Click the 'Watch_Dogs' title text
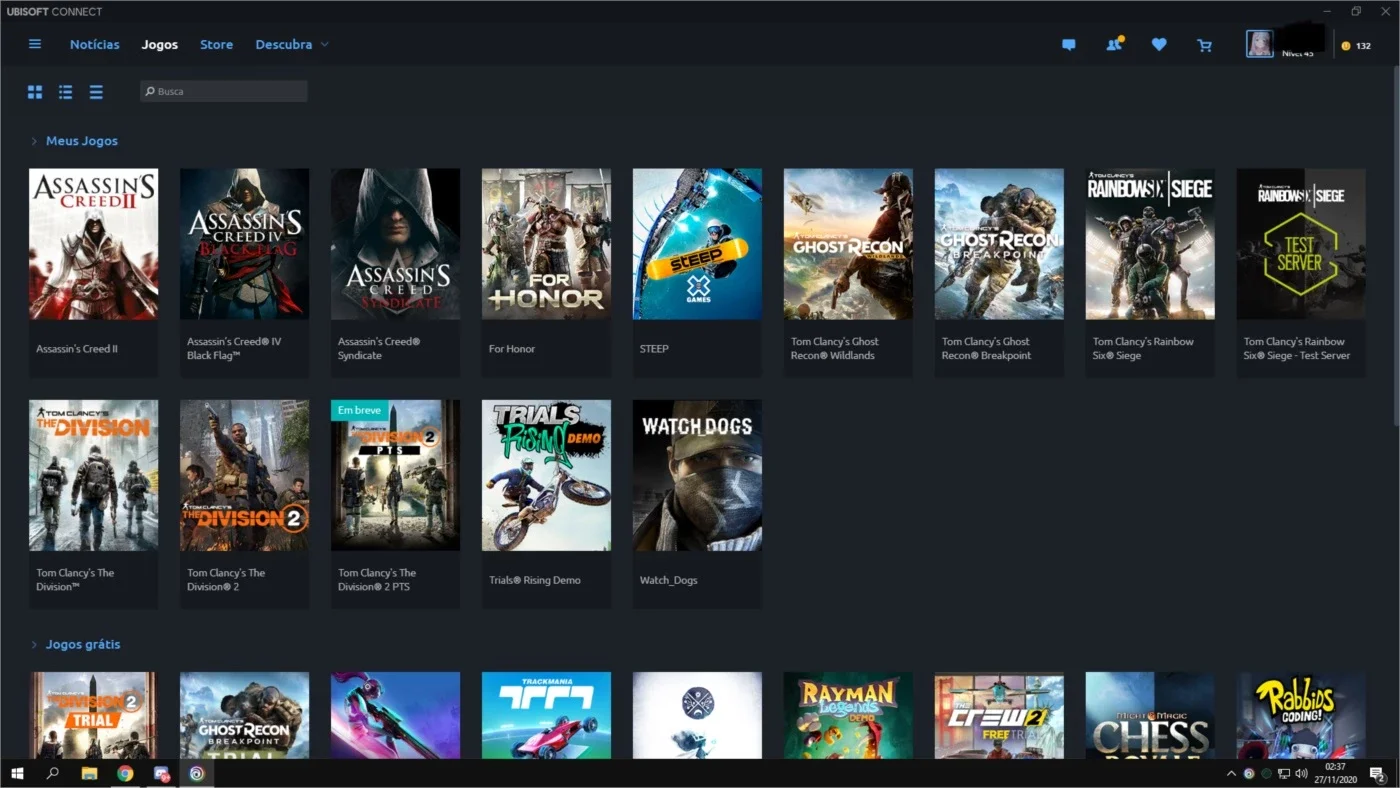This screenshot has width=1400, height=788. pos(669,580)
